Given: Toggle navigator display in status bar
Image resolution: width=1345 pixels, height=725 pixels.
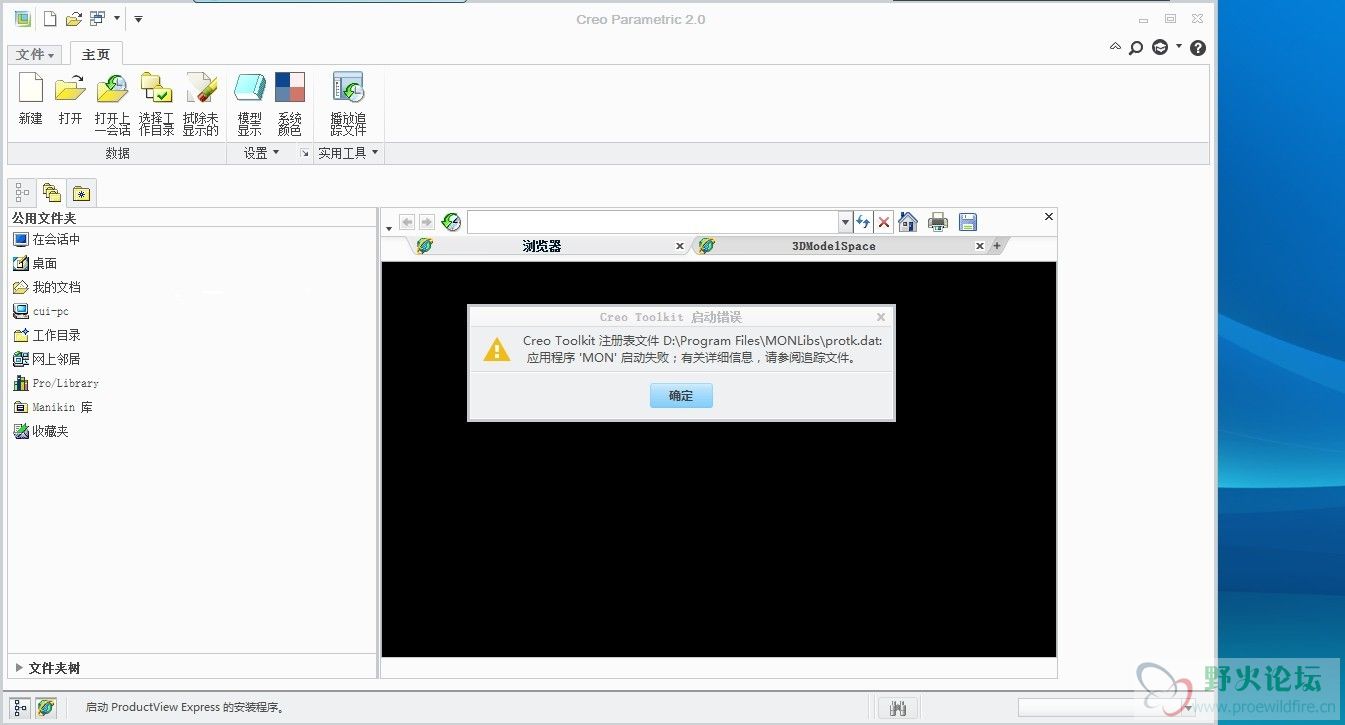Looking at the screenshot, I should pyautogui.click(x=21, y=707).
